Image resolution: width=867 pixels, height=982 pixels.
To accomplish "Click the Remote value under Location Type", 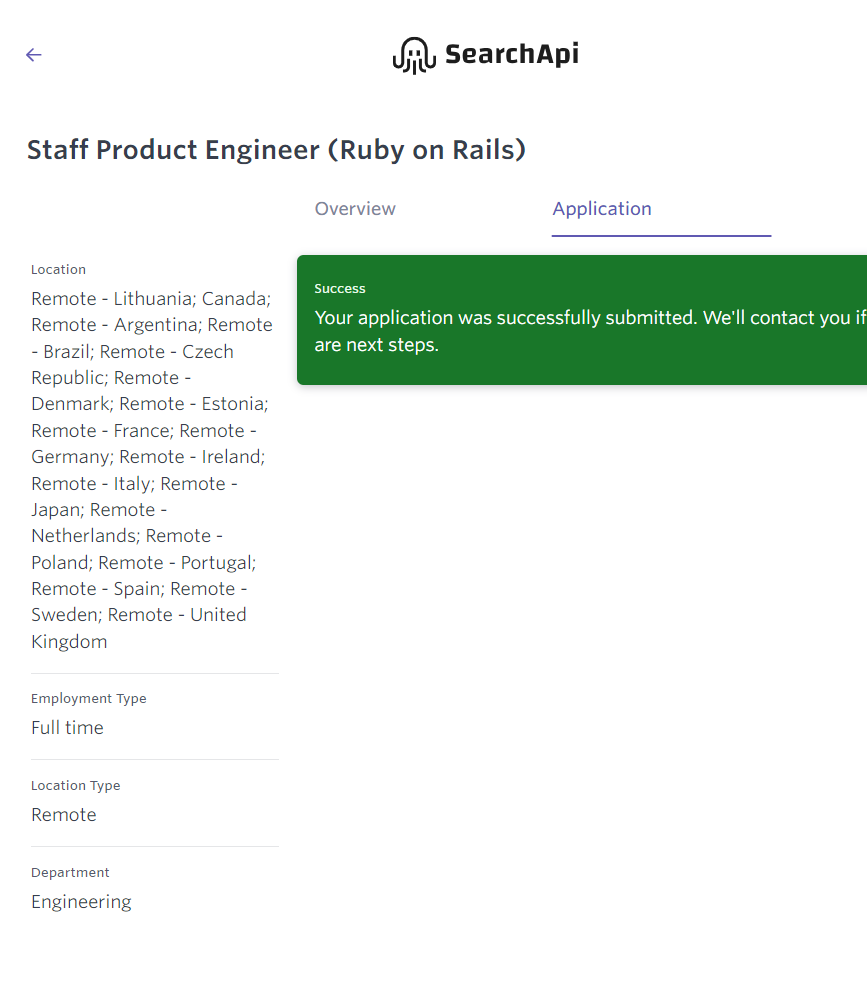I will [64, 815].
